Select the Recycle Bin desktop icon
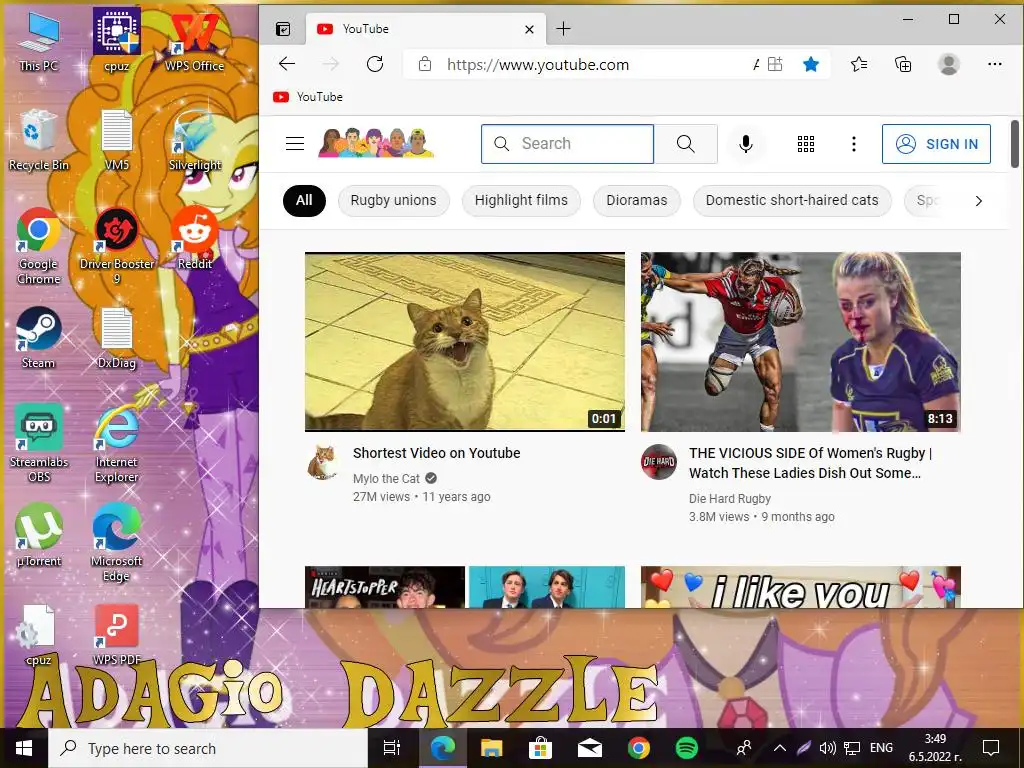The image size is (1024, 768). click(x=39, y=140)
